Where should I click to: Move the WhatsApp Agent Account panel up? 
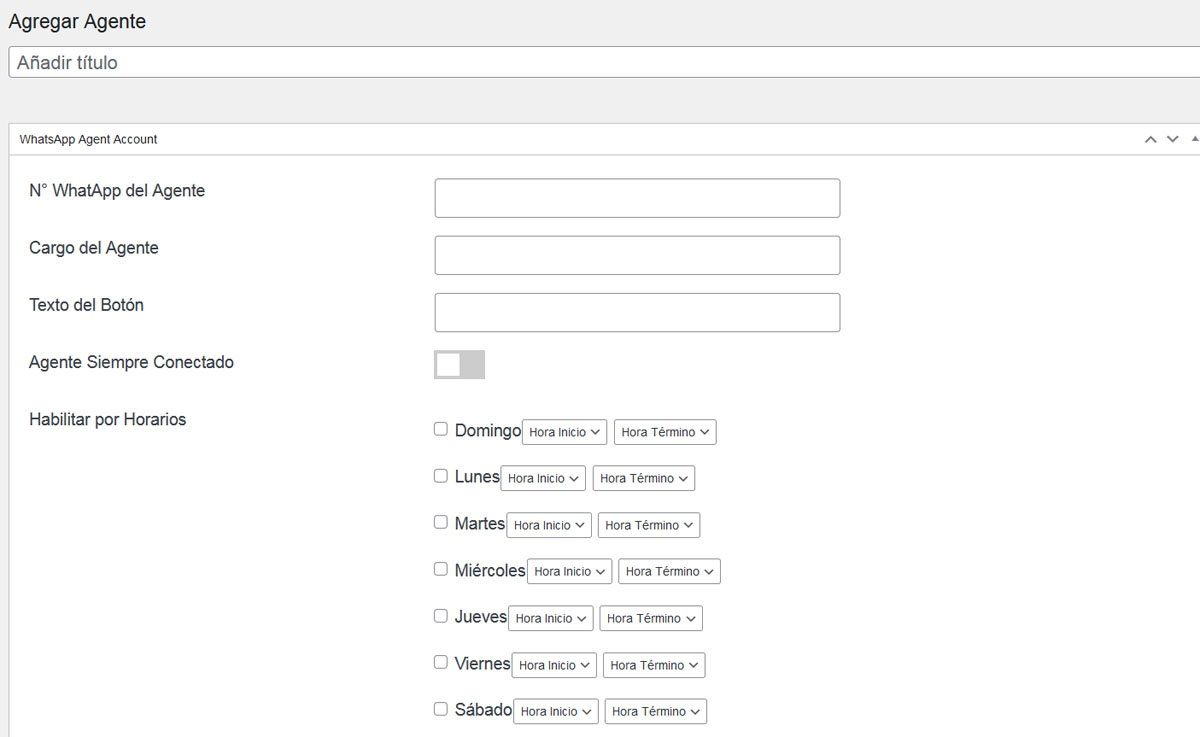[x=1151, y=139]
